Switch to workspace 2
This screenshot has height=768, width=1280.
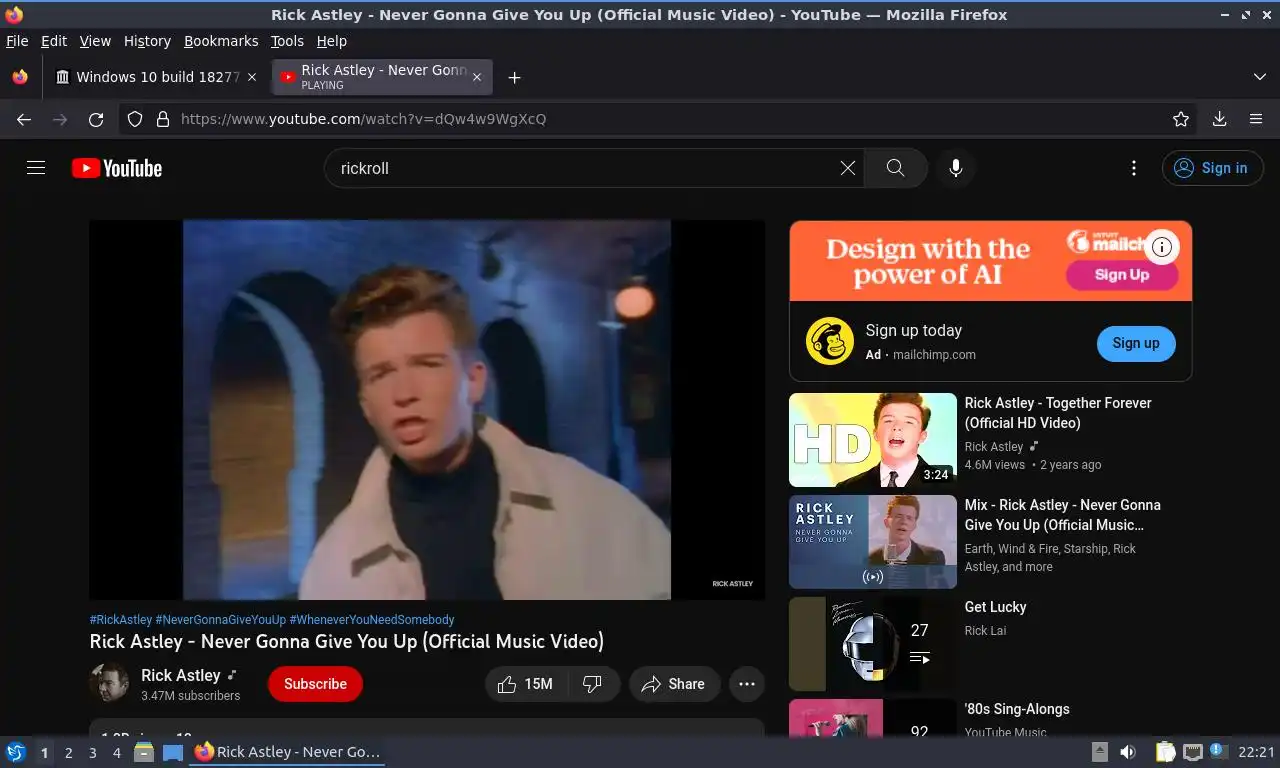tap(68, 753)
